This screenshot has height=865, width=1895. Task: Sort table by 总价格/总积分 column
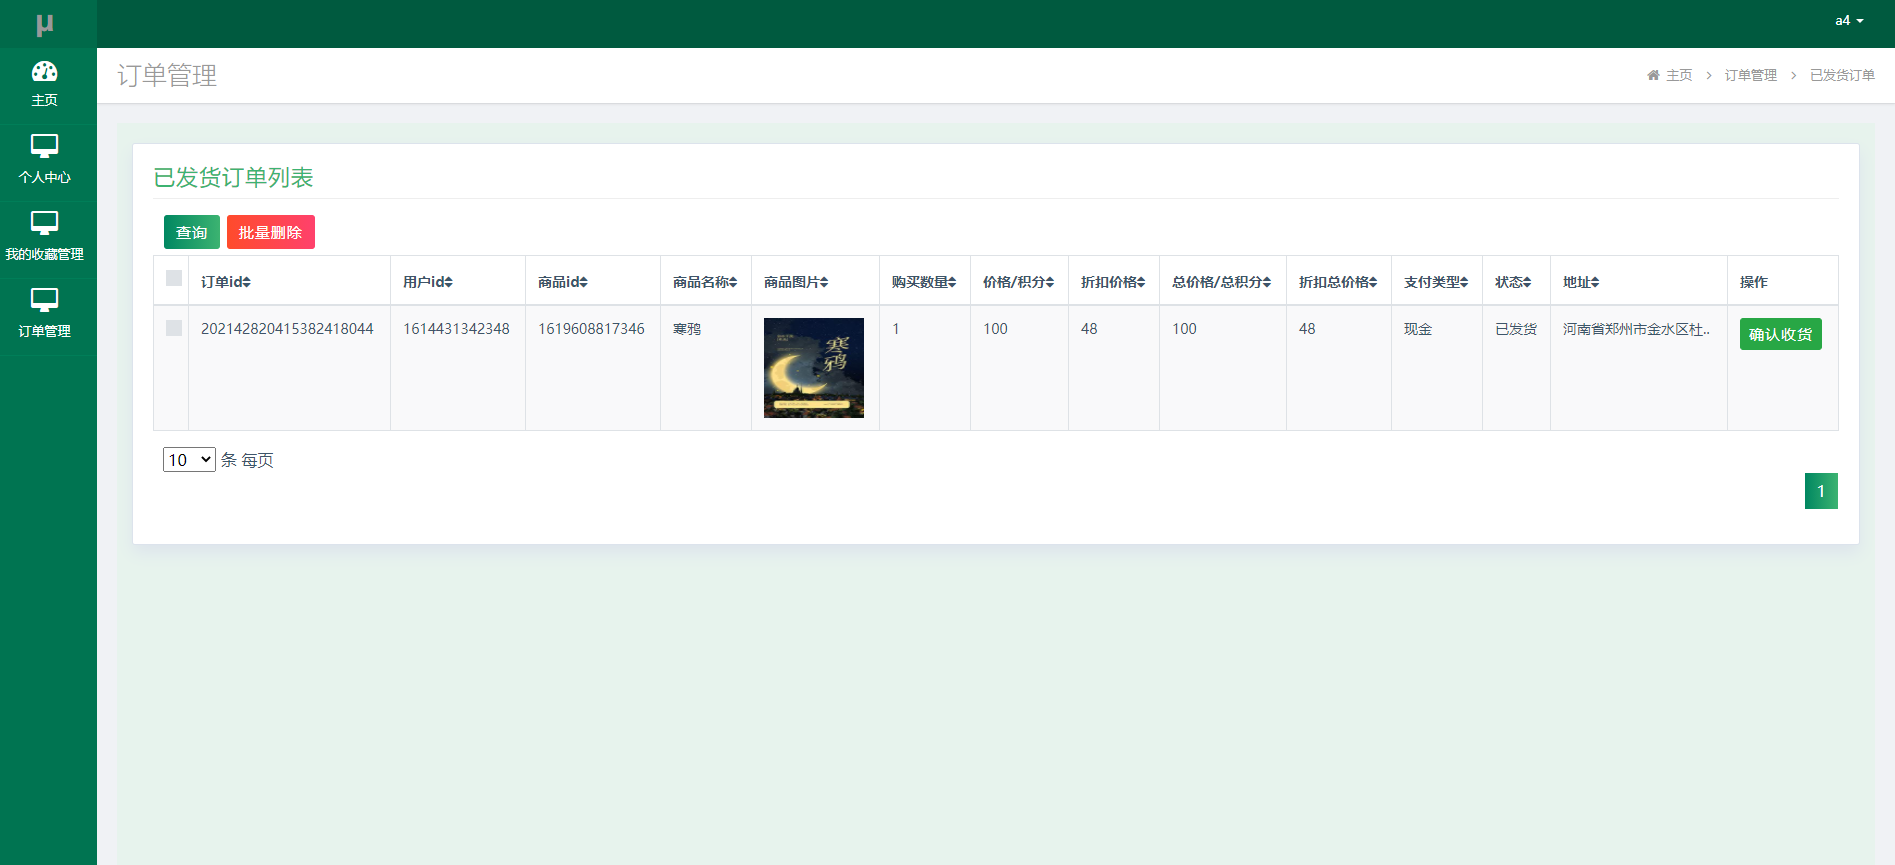pyautogui.click(x=1222, y=282)
